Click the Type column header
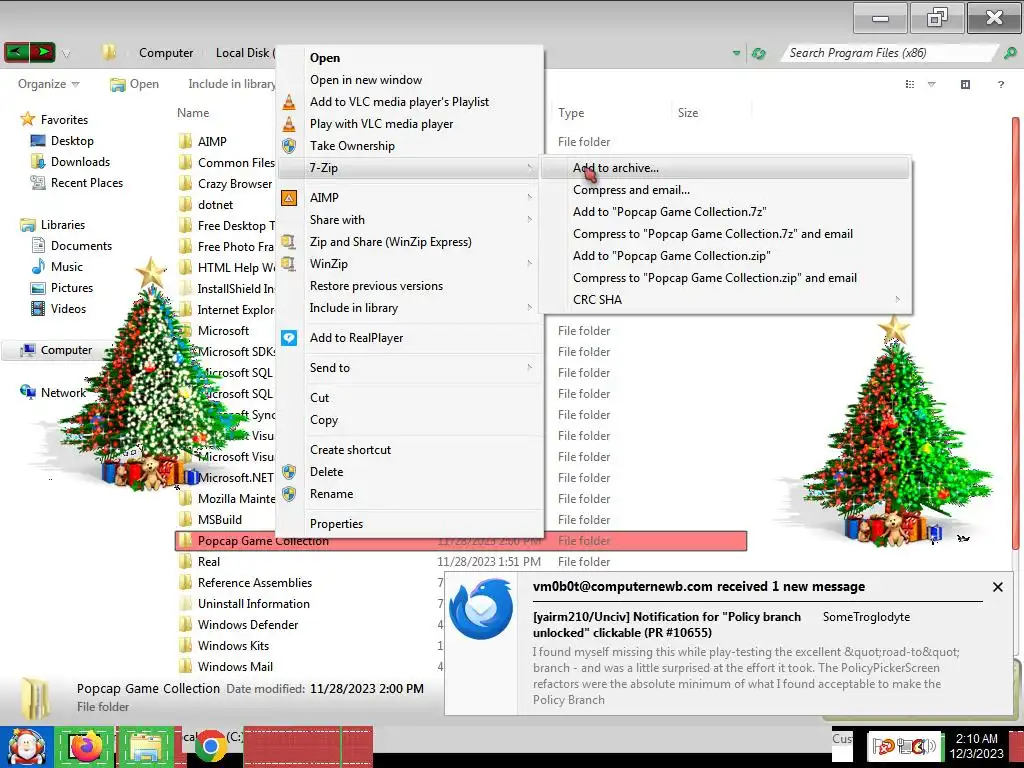 pos(571,113)
